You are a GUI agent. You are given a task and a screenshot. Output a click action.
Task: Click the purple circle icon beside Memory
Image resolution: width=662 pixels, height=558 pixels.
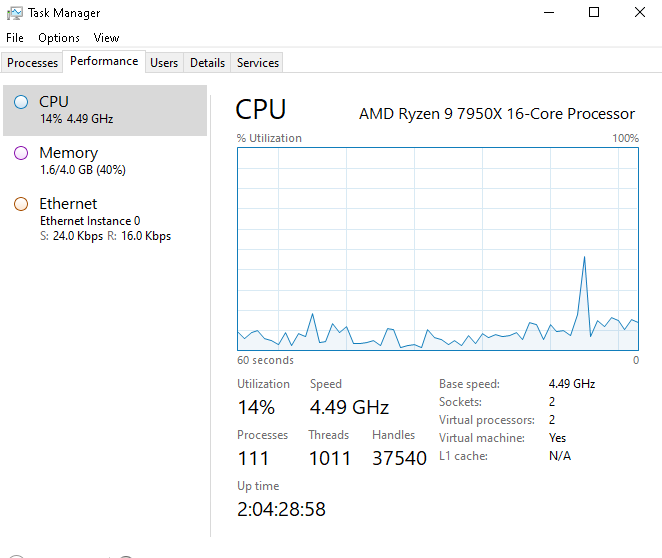click(x=21, y=153)
